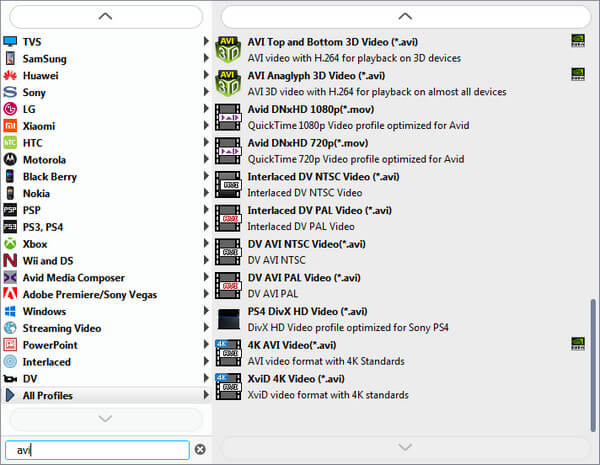Click the Avid Media Composer icon
The image size is (600, 465).
10,277
